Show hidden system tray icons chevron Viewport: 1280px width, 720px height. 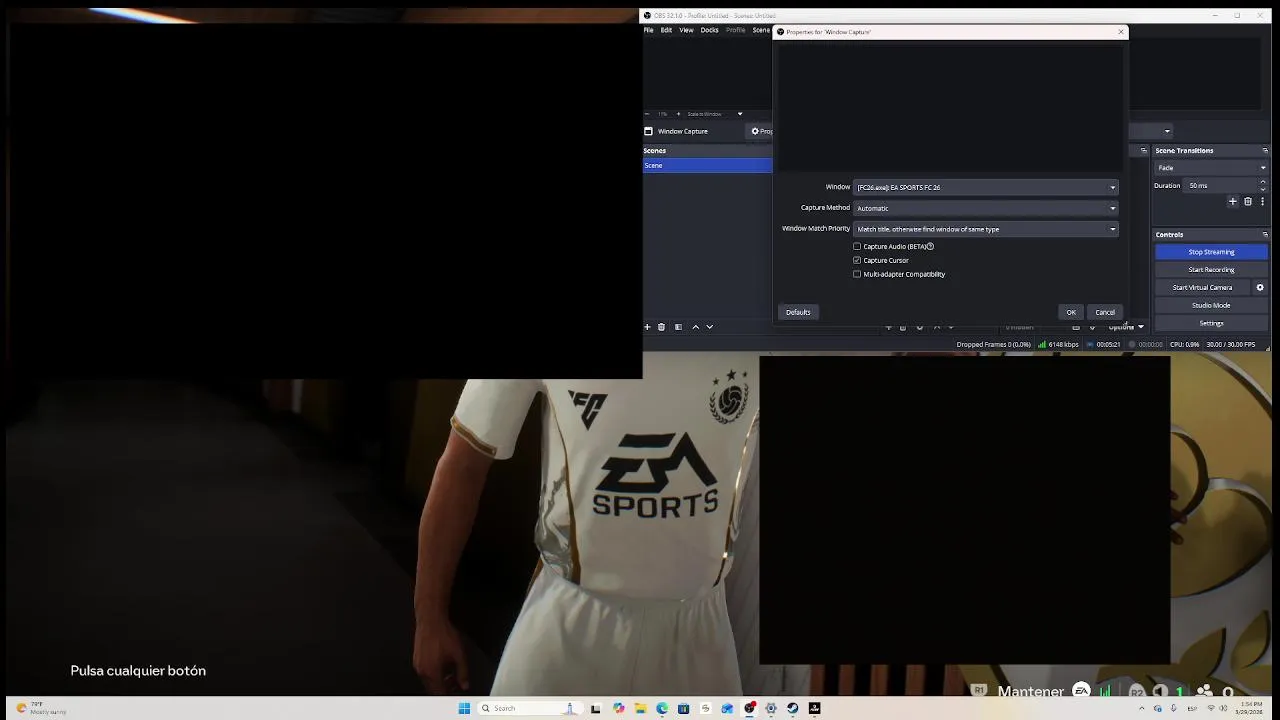tap(1142, 708)
